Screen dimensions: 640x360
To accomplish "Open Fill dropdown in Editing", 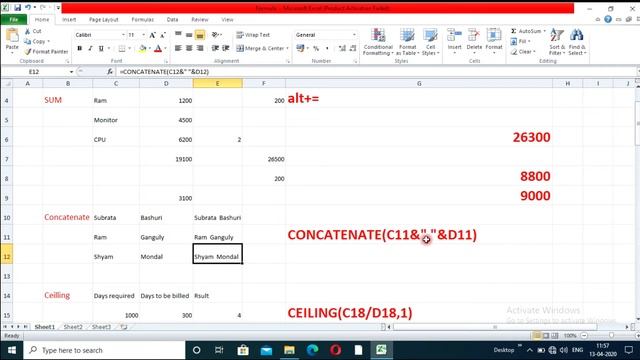I will point(520,41).
